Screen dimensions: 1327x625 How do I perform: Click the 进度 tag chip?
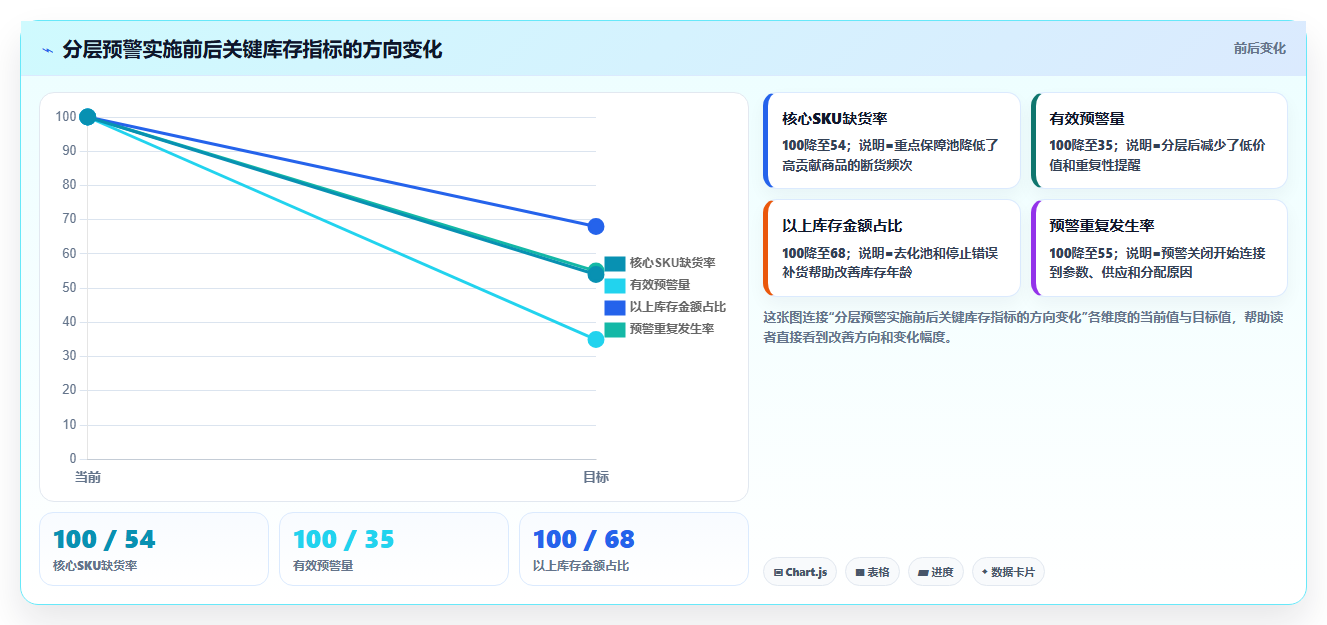point(936,572)
